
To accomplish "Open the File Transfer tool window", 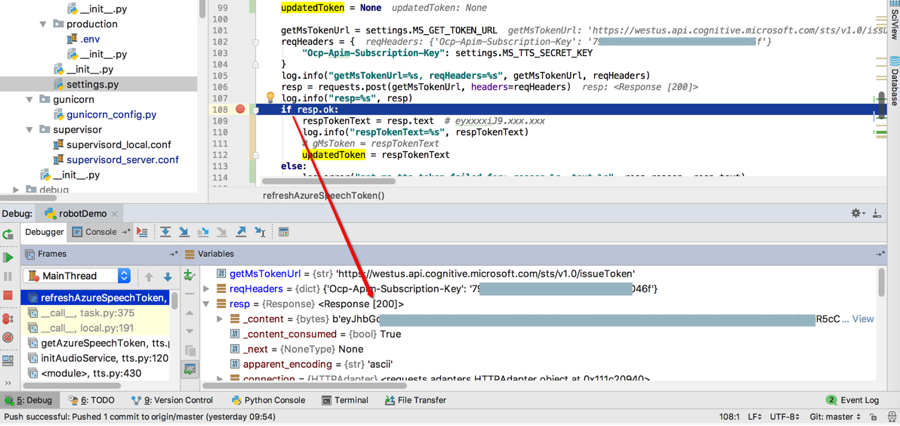I will 415,400.
